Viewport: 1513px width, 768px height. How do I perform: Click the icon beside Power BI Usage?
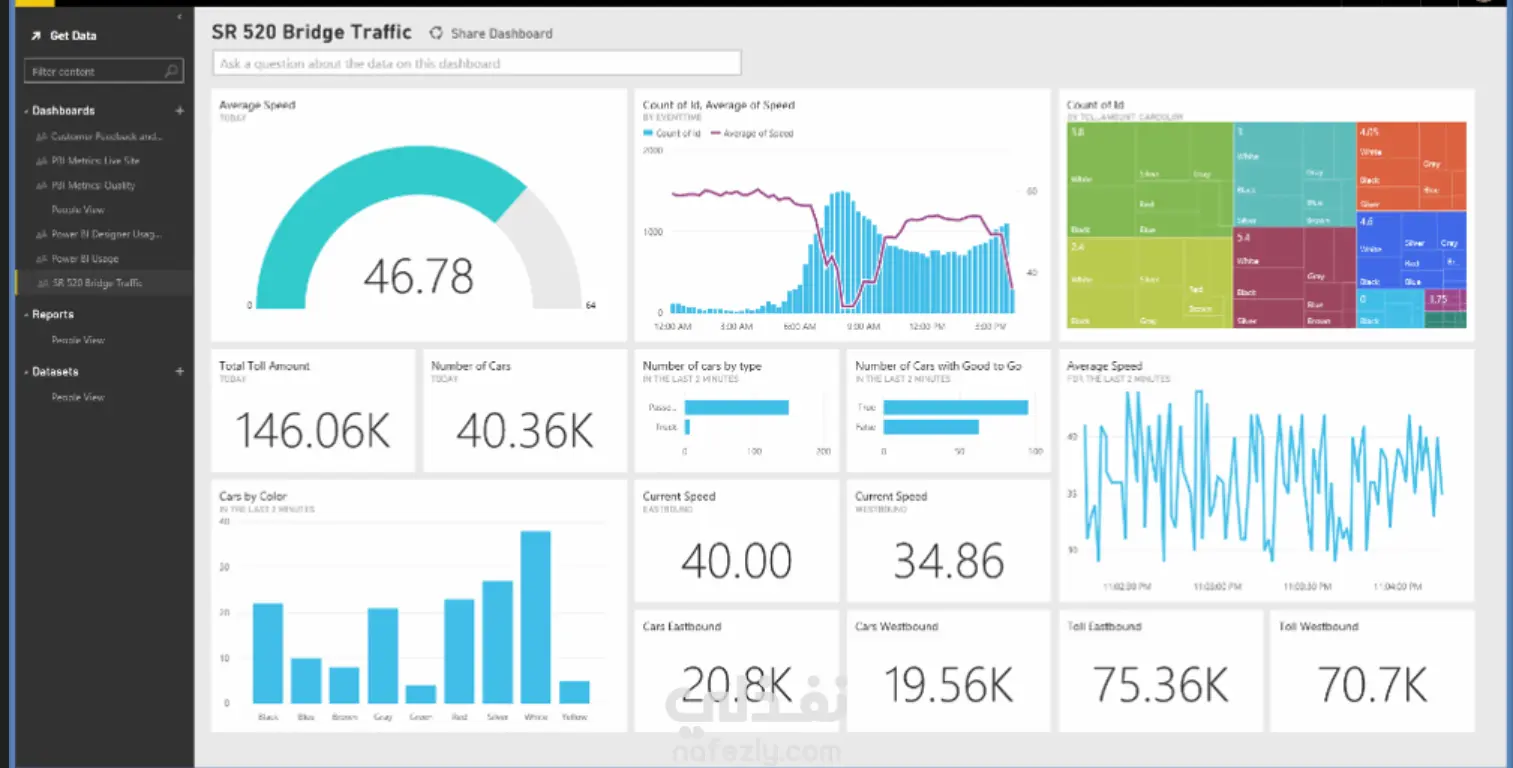(x=41, y=259)
